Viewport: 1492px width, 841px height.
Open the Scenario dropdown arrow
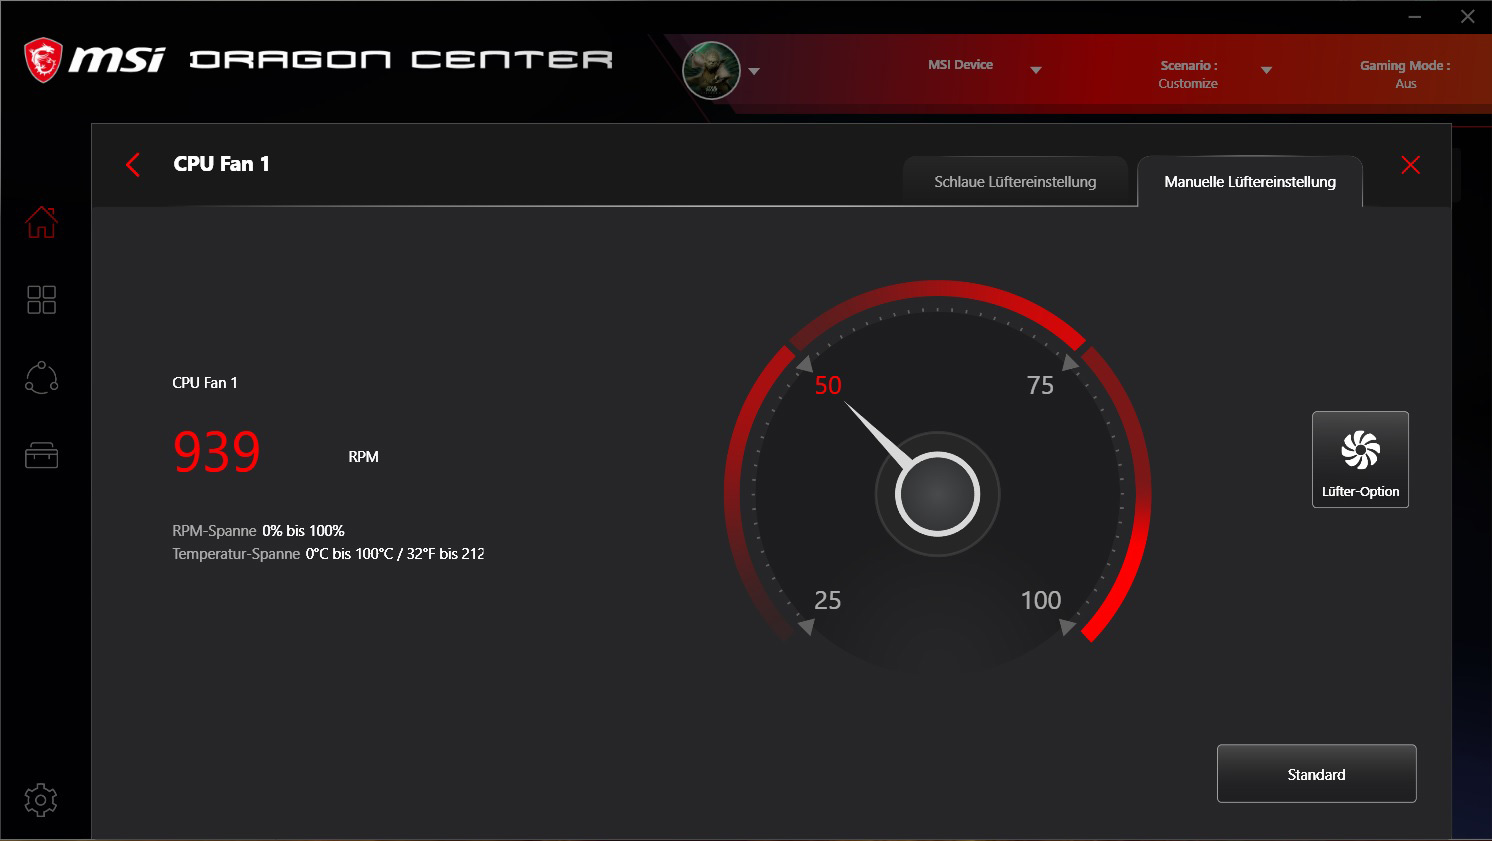1266,70
